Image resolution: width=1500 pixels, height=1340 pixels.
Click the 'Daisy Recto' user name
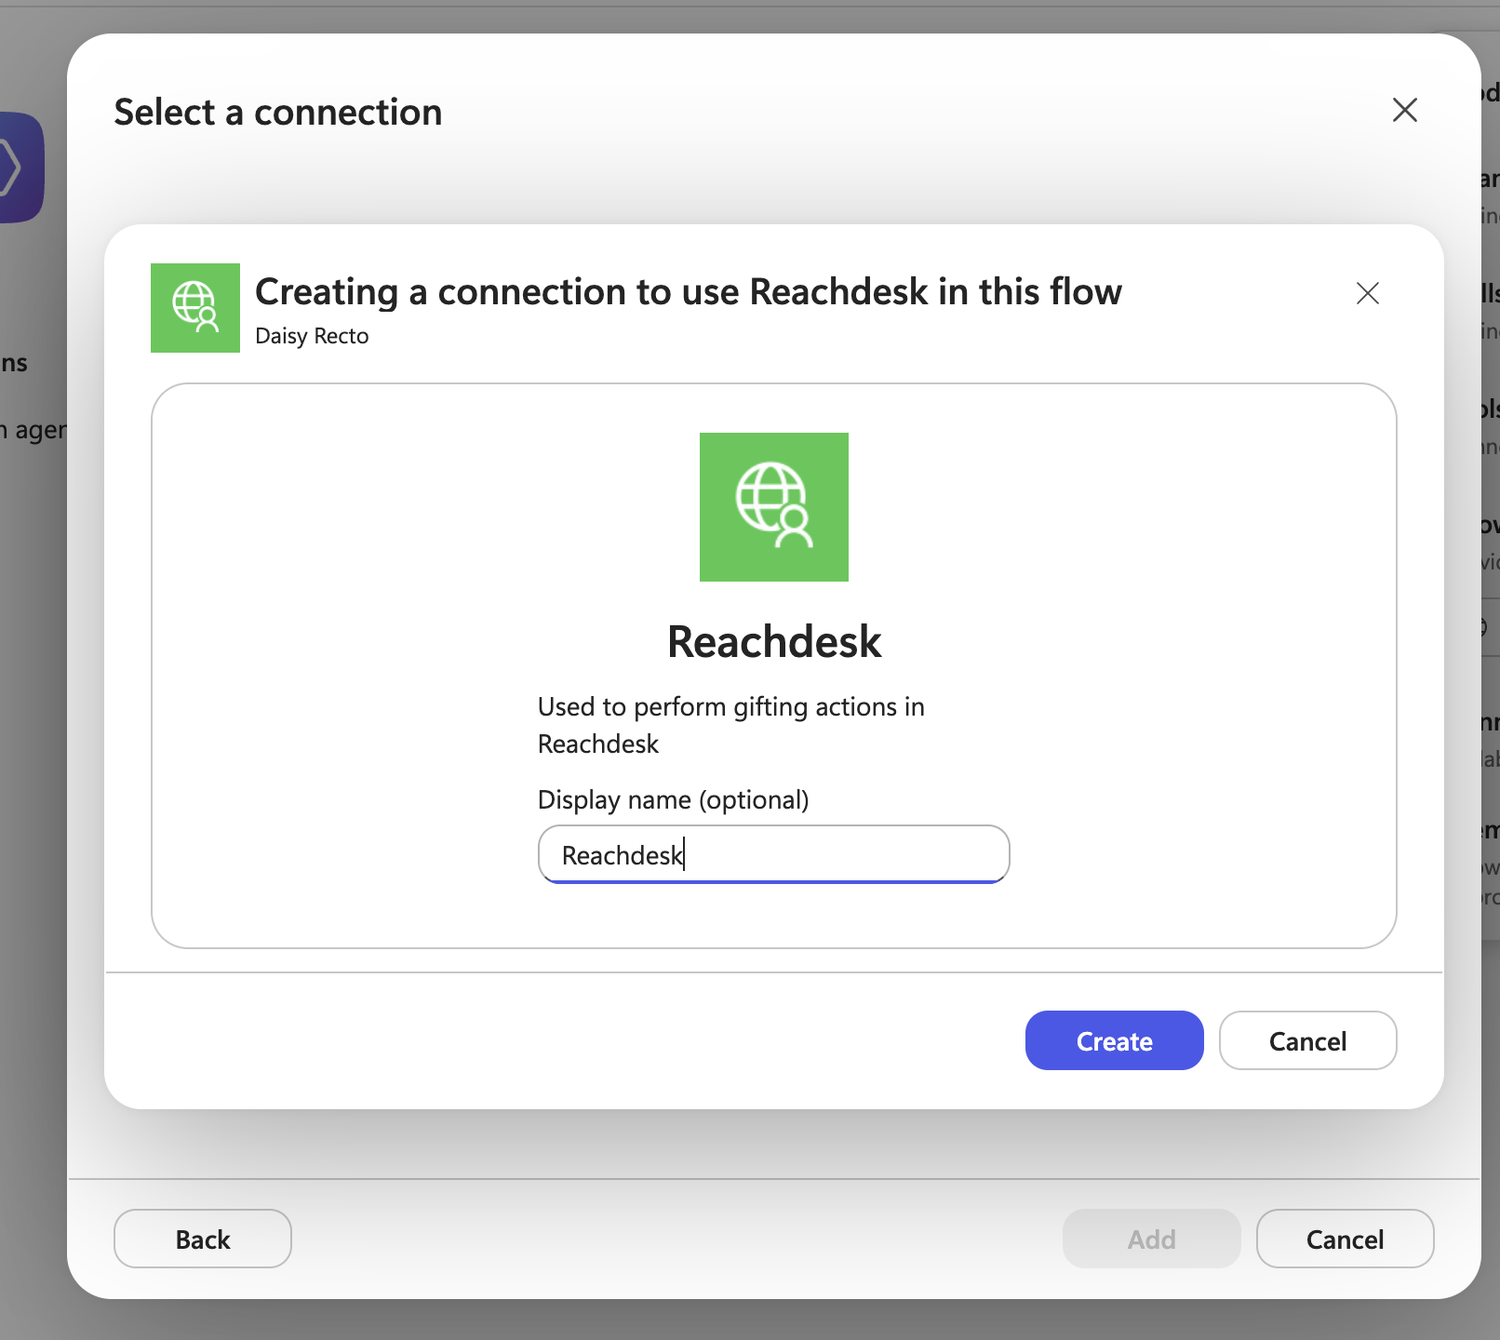312,336
